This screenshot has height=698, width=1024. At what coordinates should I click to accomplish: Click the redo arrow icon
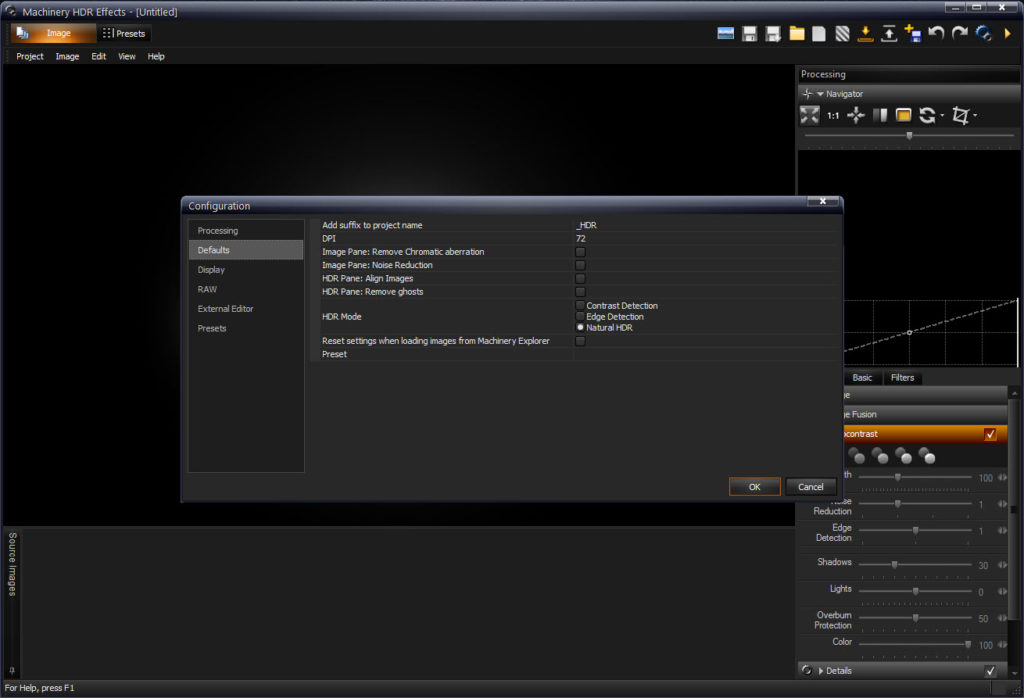point(959,33)
